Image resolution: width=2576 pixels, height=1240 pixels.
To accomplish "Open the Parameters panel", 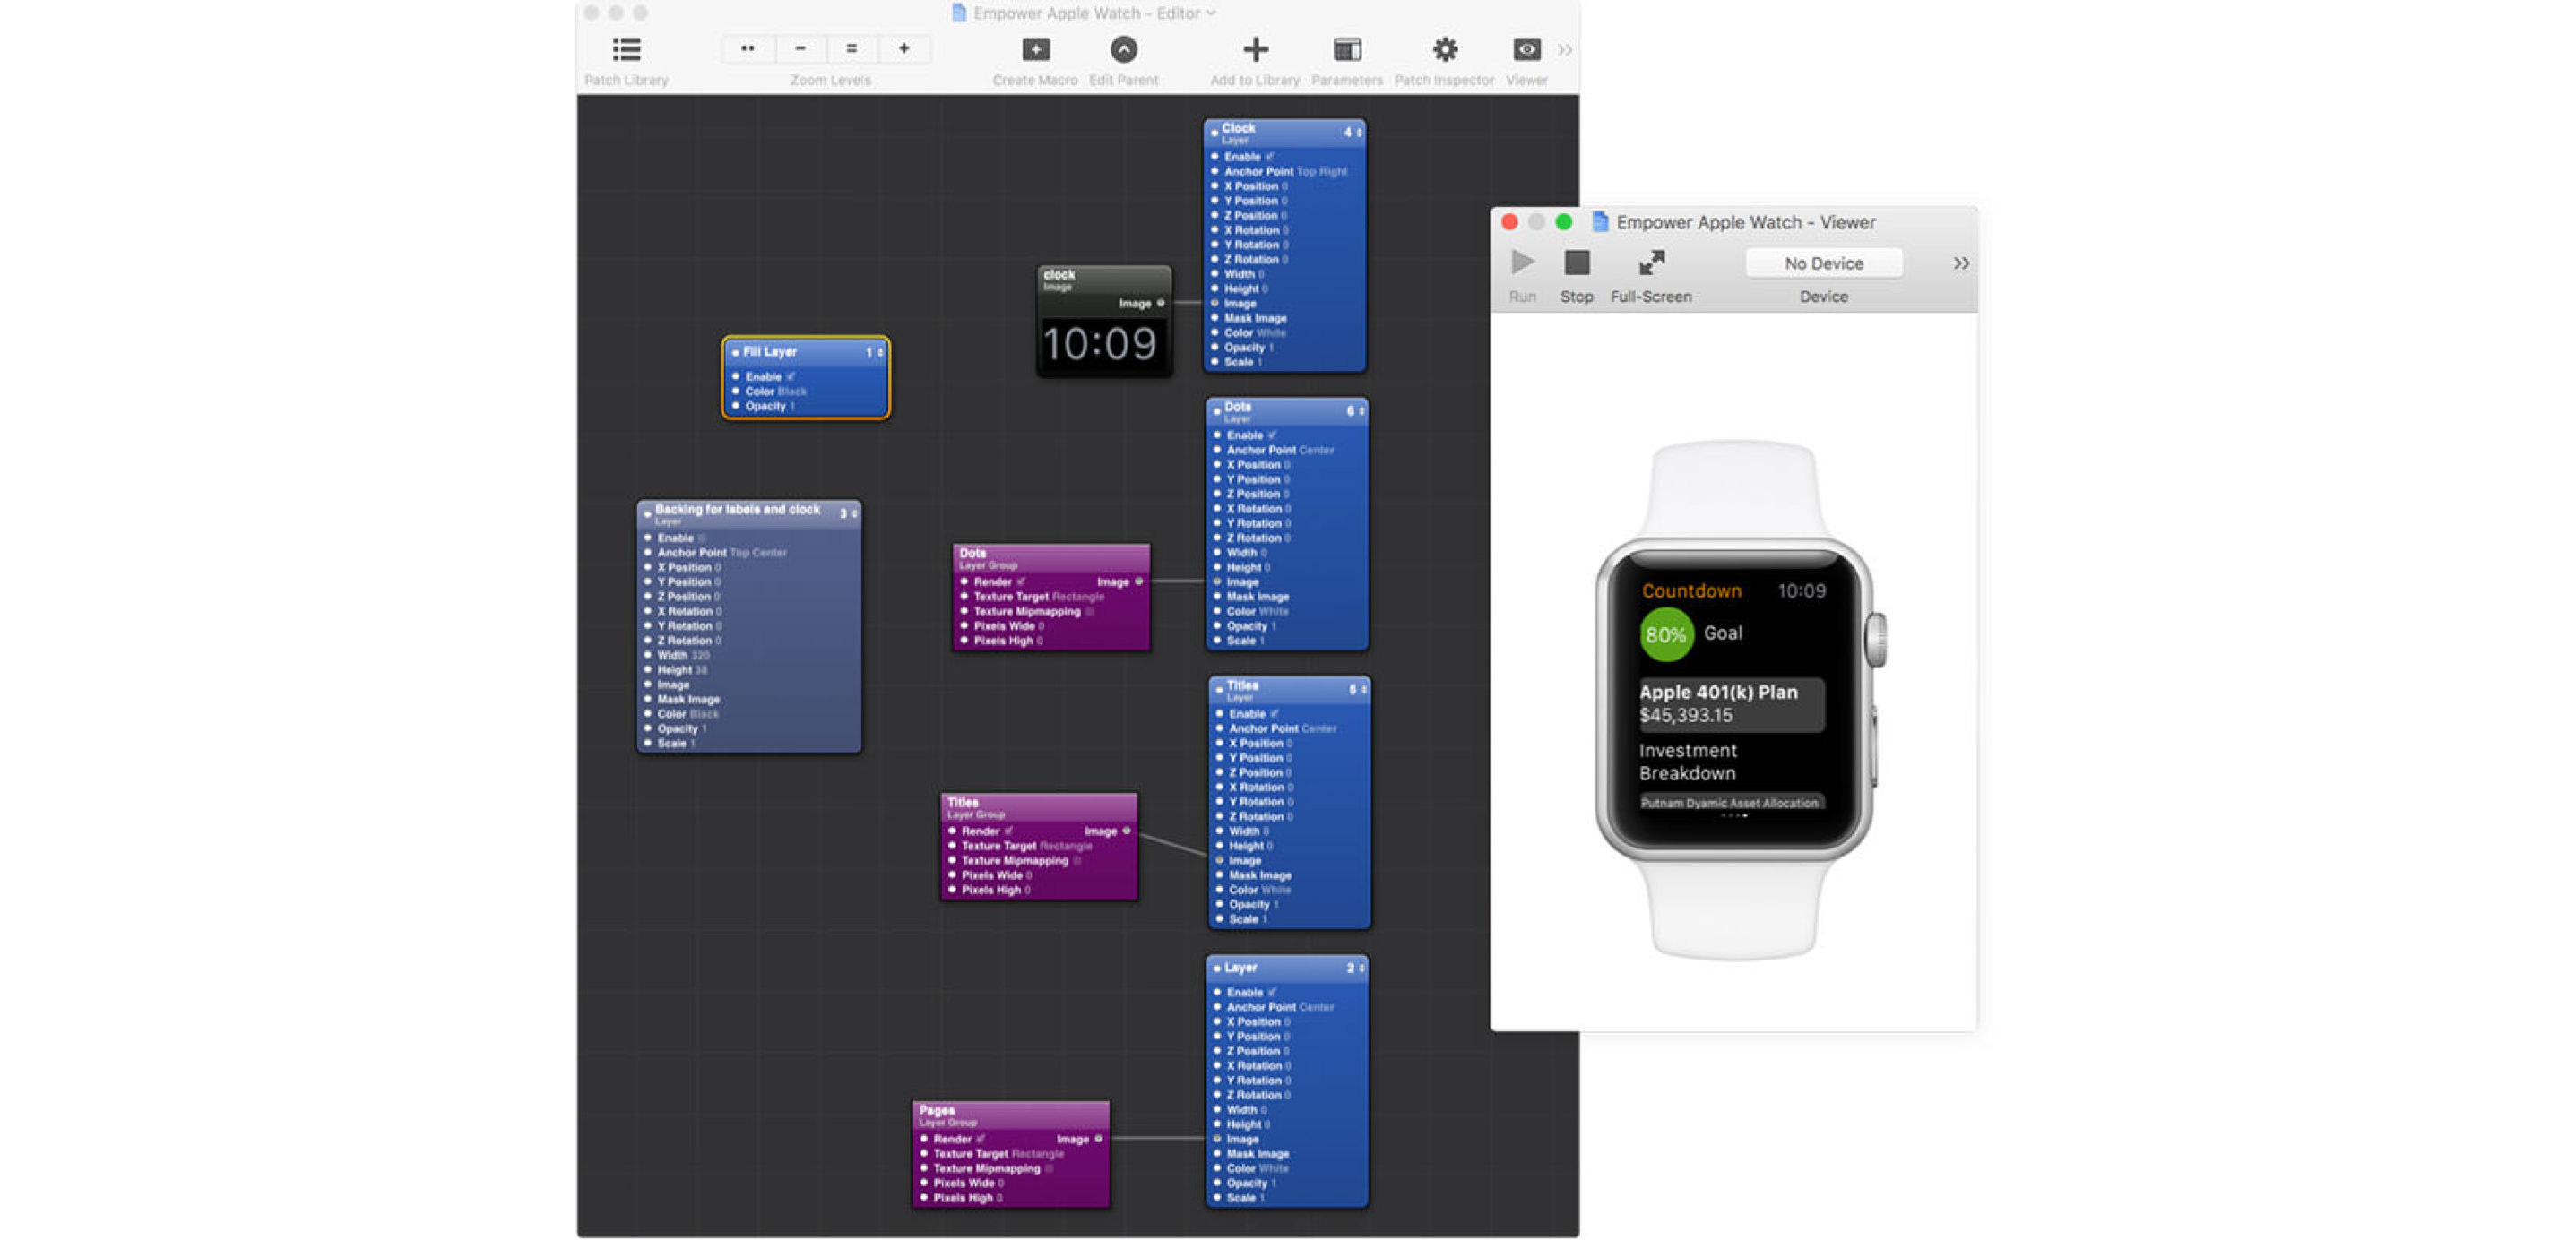I will coord(1347,49).
